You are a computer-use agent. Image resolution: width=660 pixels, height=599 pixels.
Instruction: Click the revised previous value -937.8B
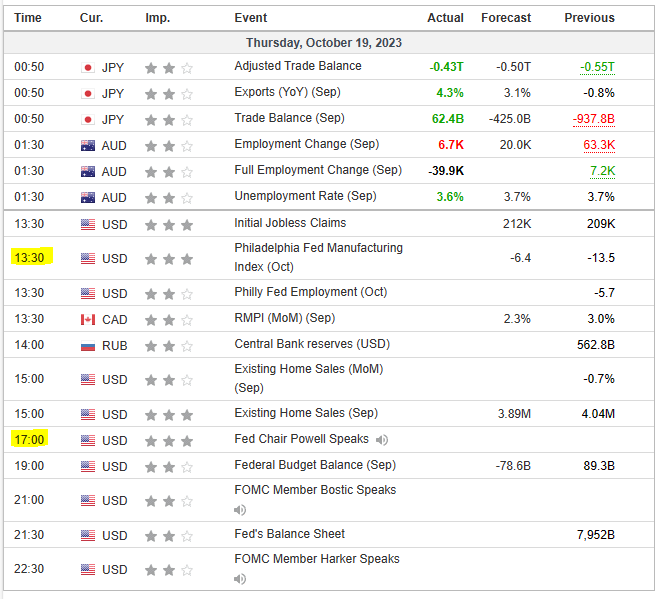click(x=594, y=119)
